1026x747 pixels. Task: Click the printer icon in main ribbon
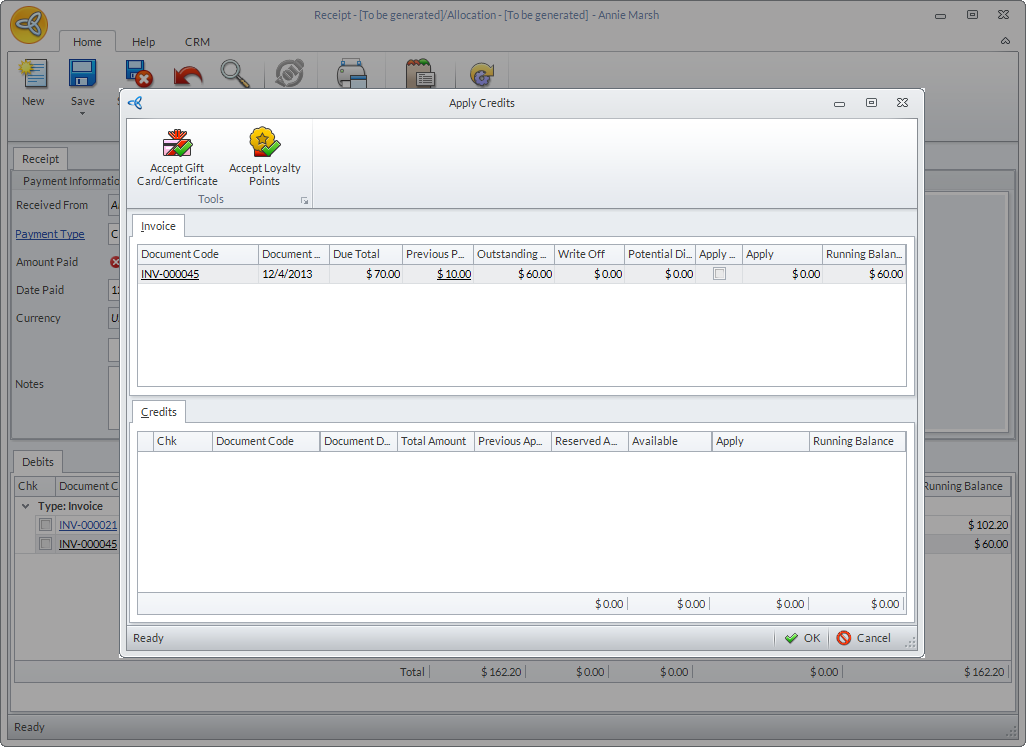click(351, 75)
